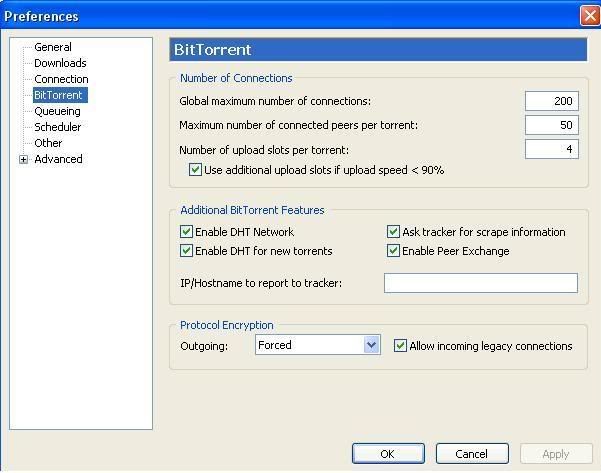Focus the upload slots per torrent field

(551, 149)
